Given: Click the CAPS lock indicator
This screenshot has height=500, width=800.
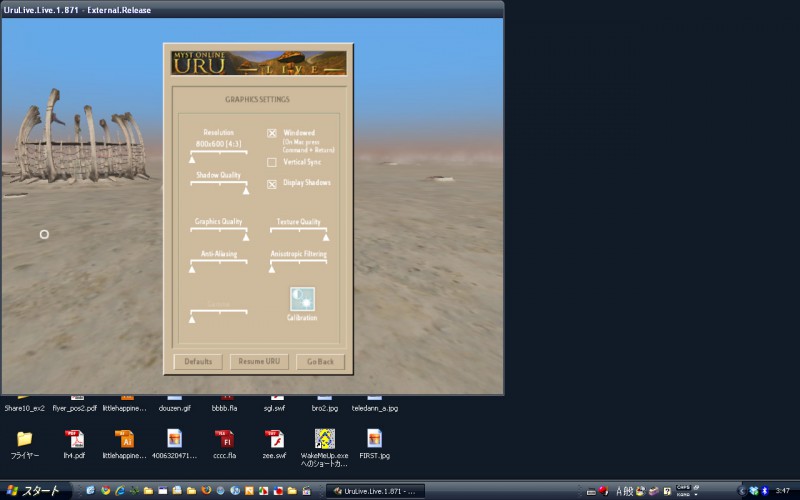Looking at the screenshot, I should tap(683, 488).
